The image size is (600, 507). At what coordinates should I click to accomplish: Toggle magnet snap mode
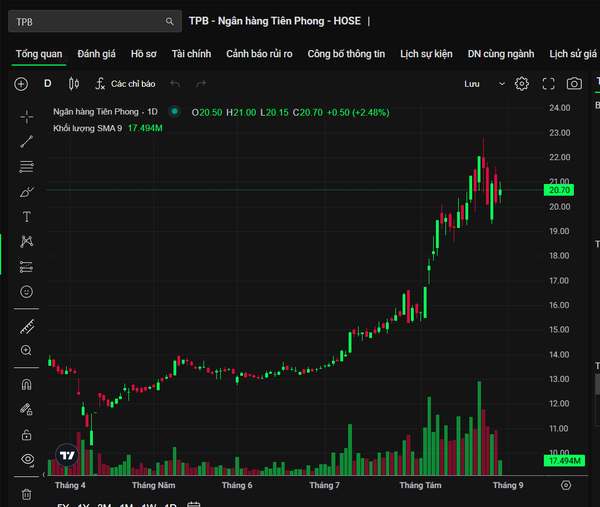[26, 384]
